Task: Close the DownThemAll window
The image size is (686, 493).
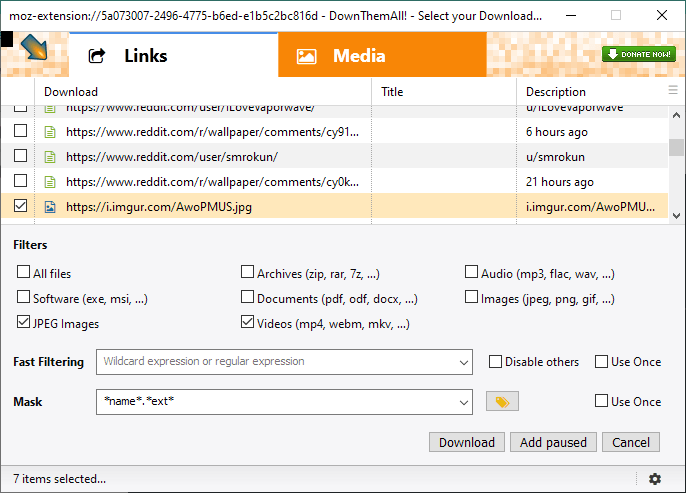Action: point(662,15)
